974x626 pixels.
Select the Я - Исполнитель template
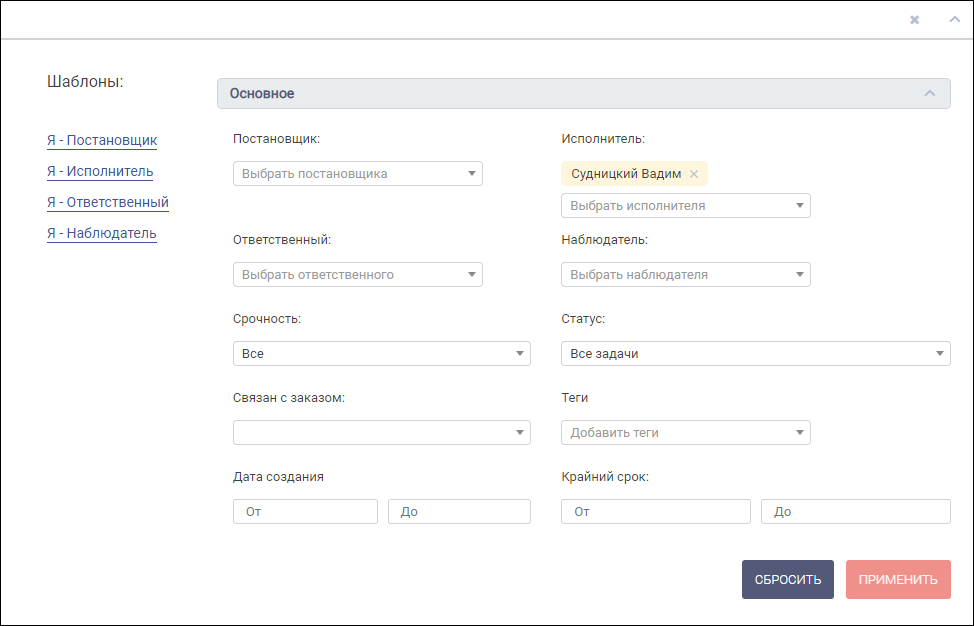click(x=100, y=171)
